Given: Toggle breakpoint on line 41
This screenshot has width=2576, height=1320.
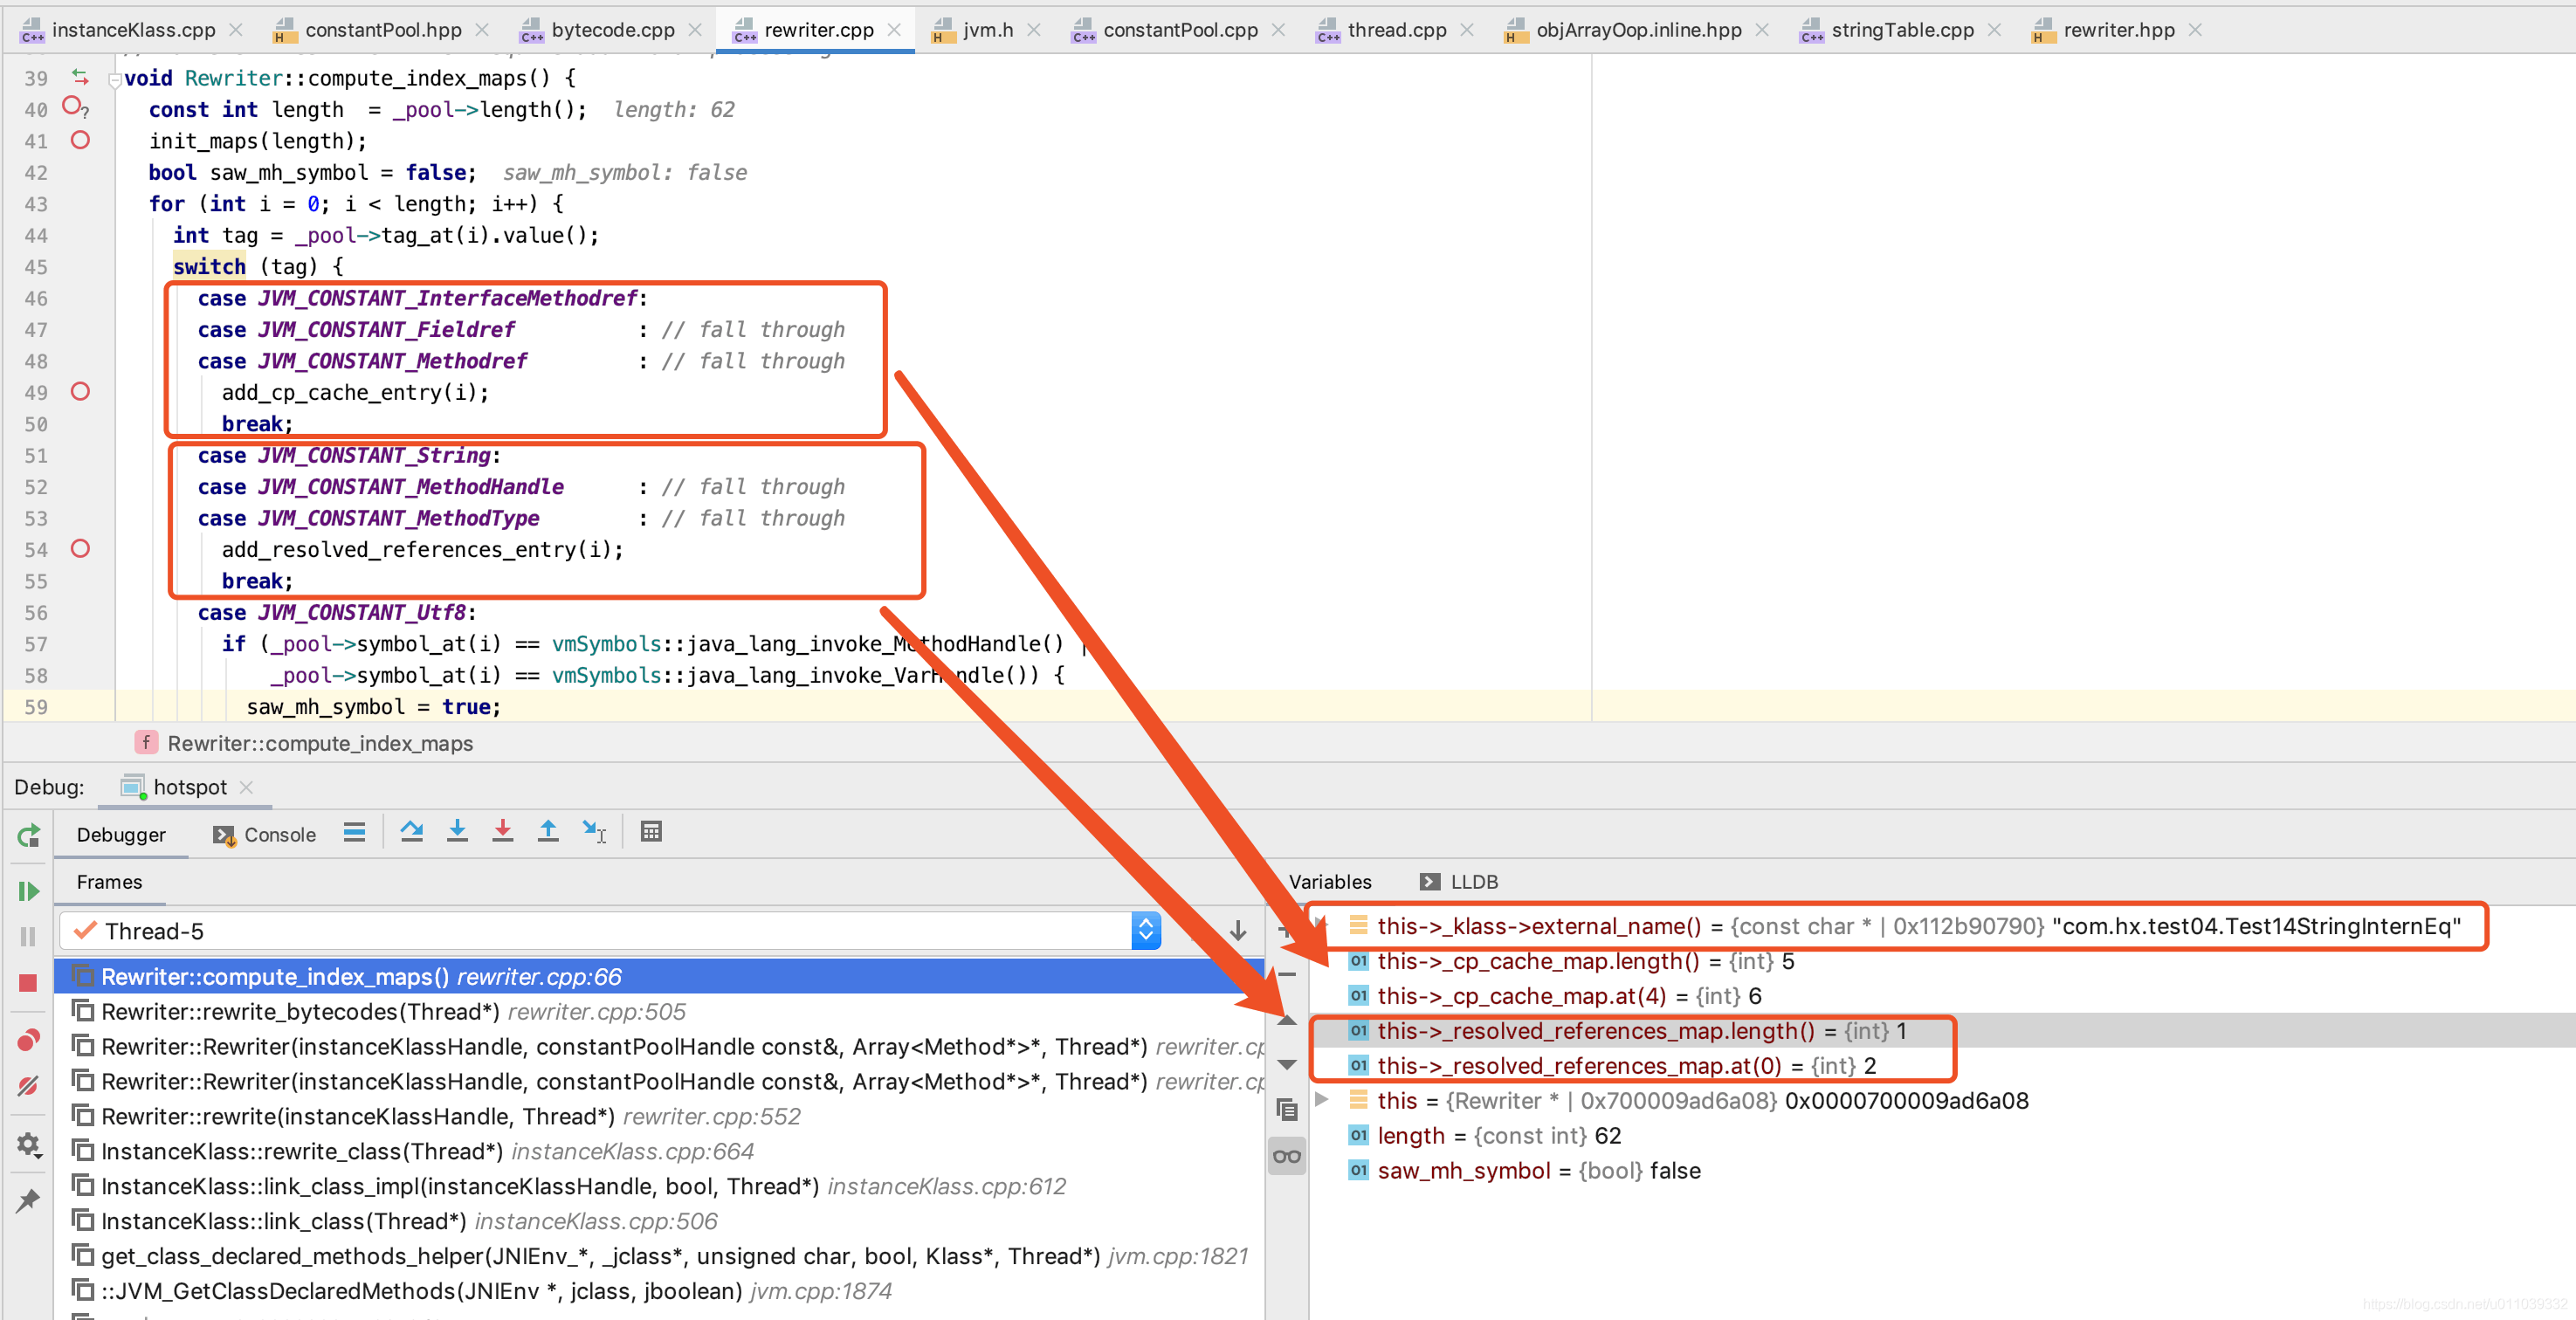Looking at the screenshot, I should coord(81,140).
